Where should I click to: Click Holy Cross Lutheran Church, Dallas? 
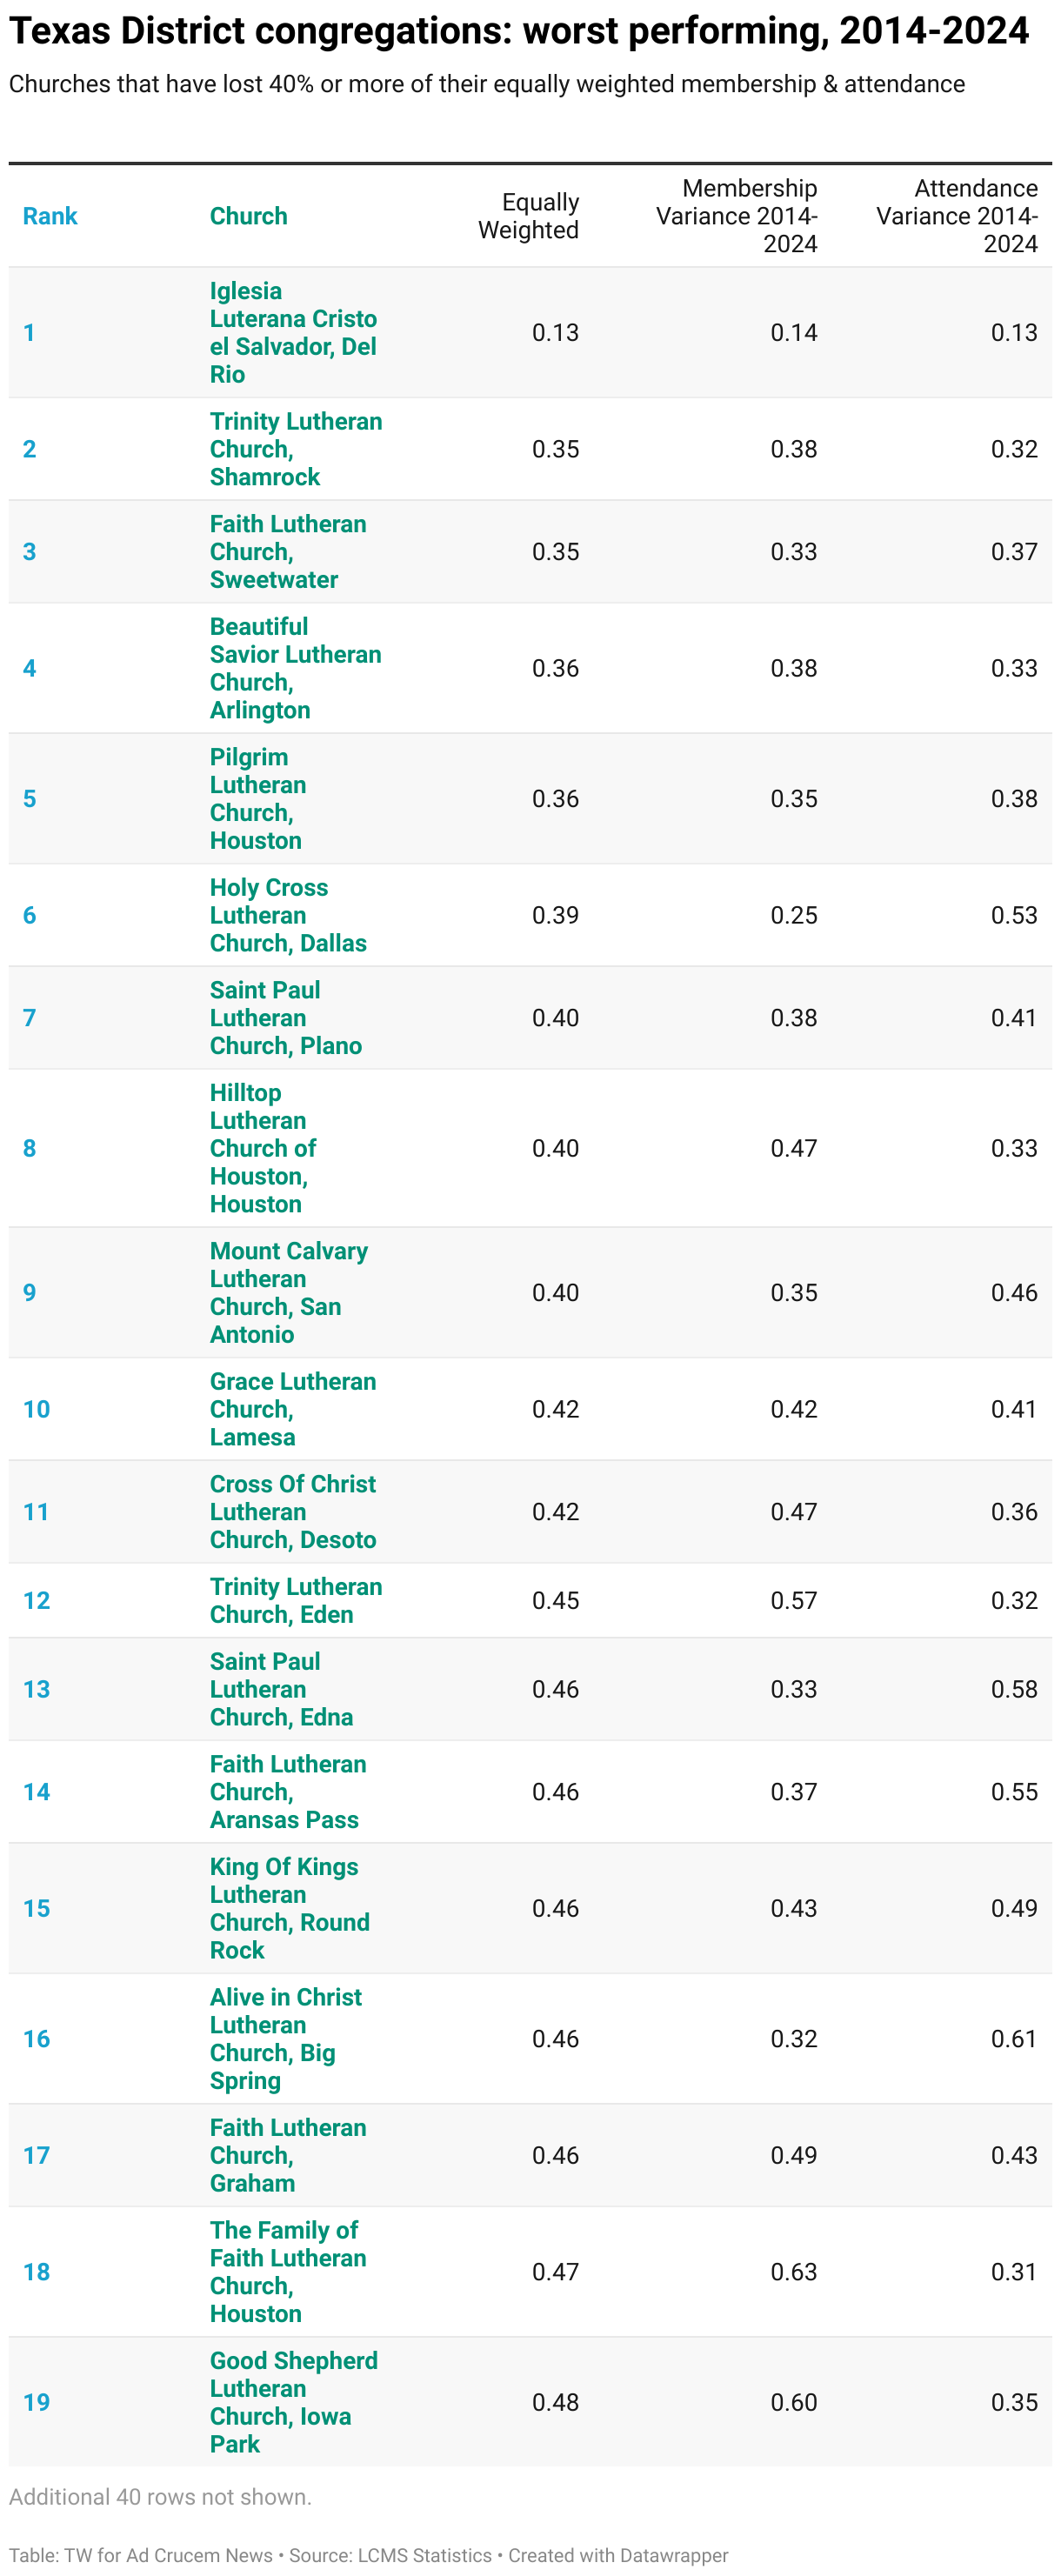coord(288,915)
